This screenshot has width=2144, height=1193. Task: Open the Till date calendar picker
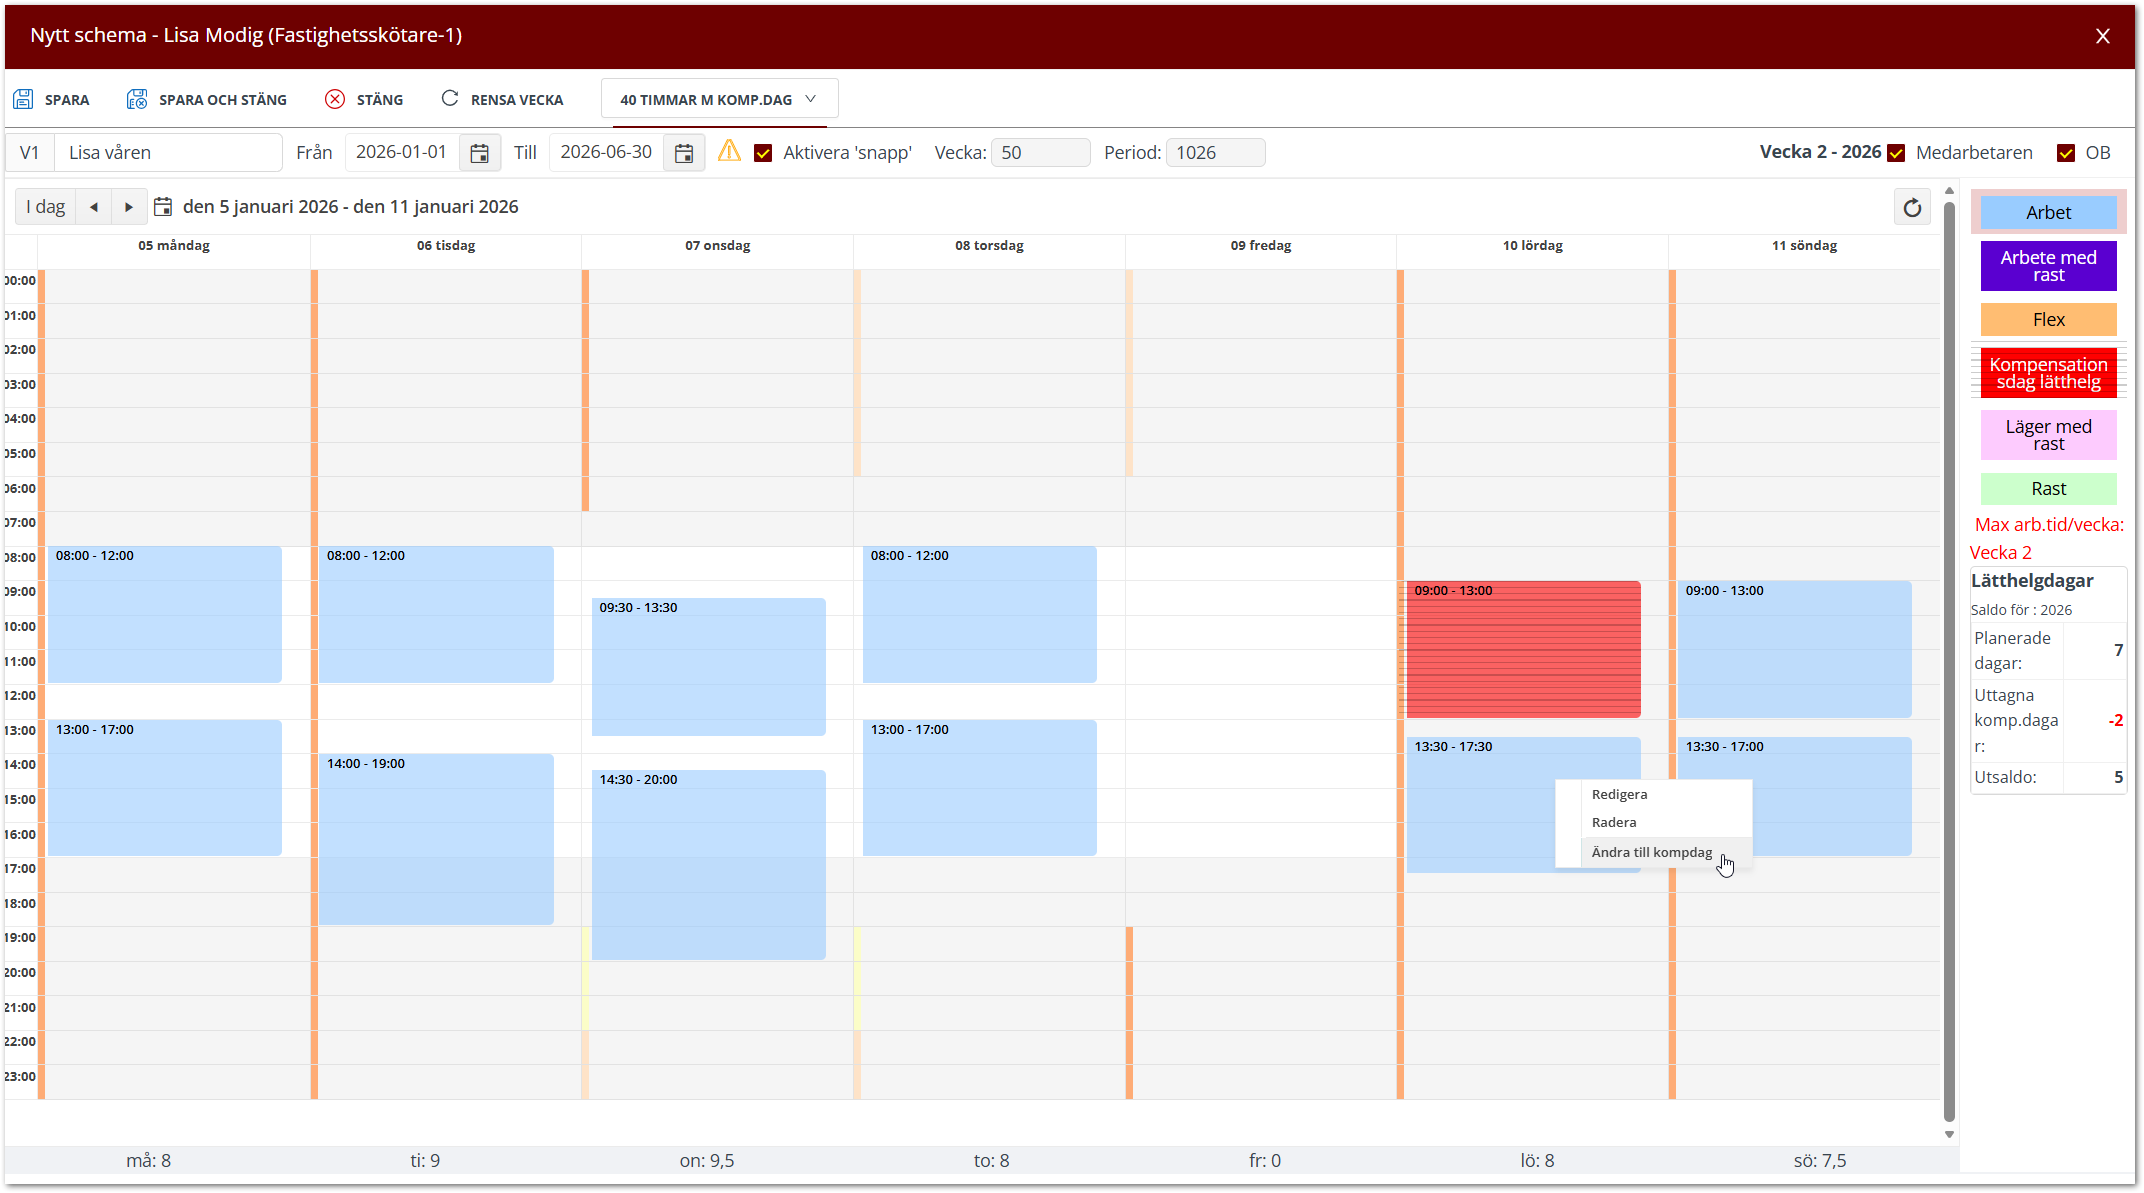684,153
